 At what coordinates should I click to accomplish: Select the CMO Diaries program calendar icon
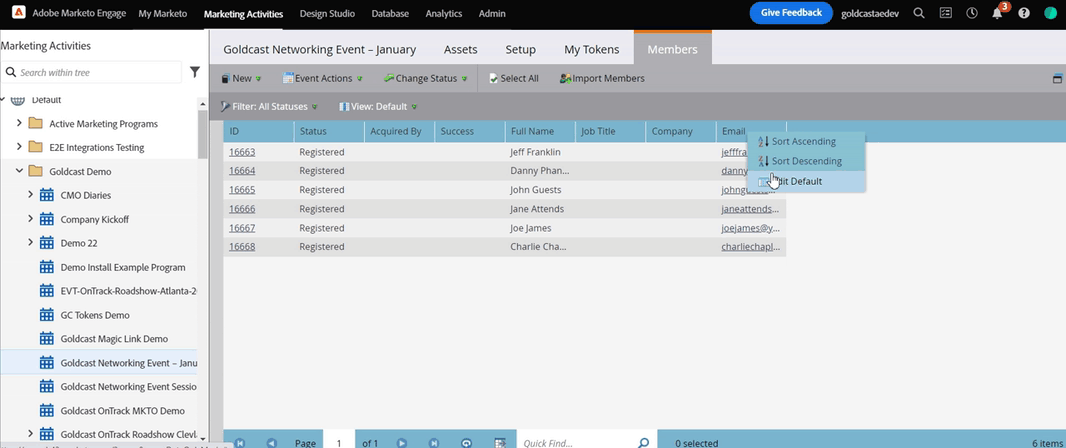coord(46,195)
